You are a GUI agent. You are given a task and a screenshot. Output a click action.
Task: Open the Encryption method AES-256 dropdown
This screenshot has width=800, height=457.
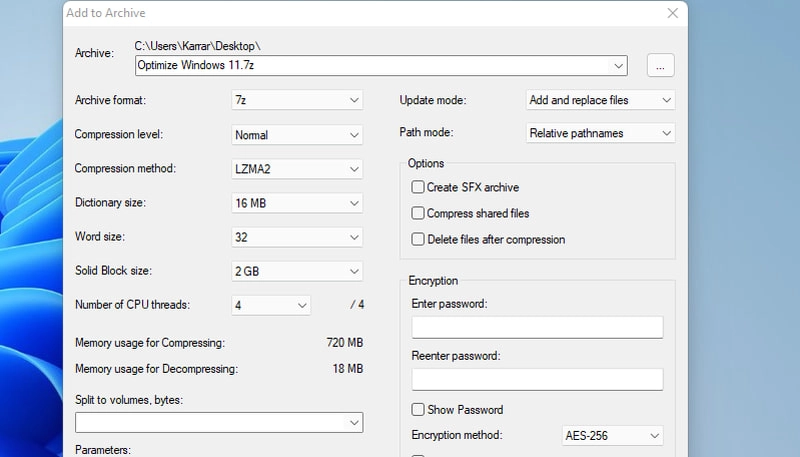pyautogui.click(x=612, y=436)
